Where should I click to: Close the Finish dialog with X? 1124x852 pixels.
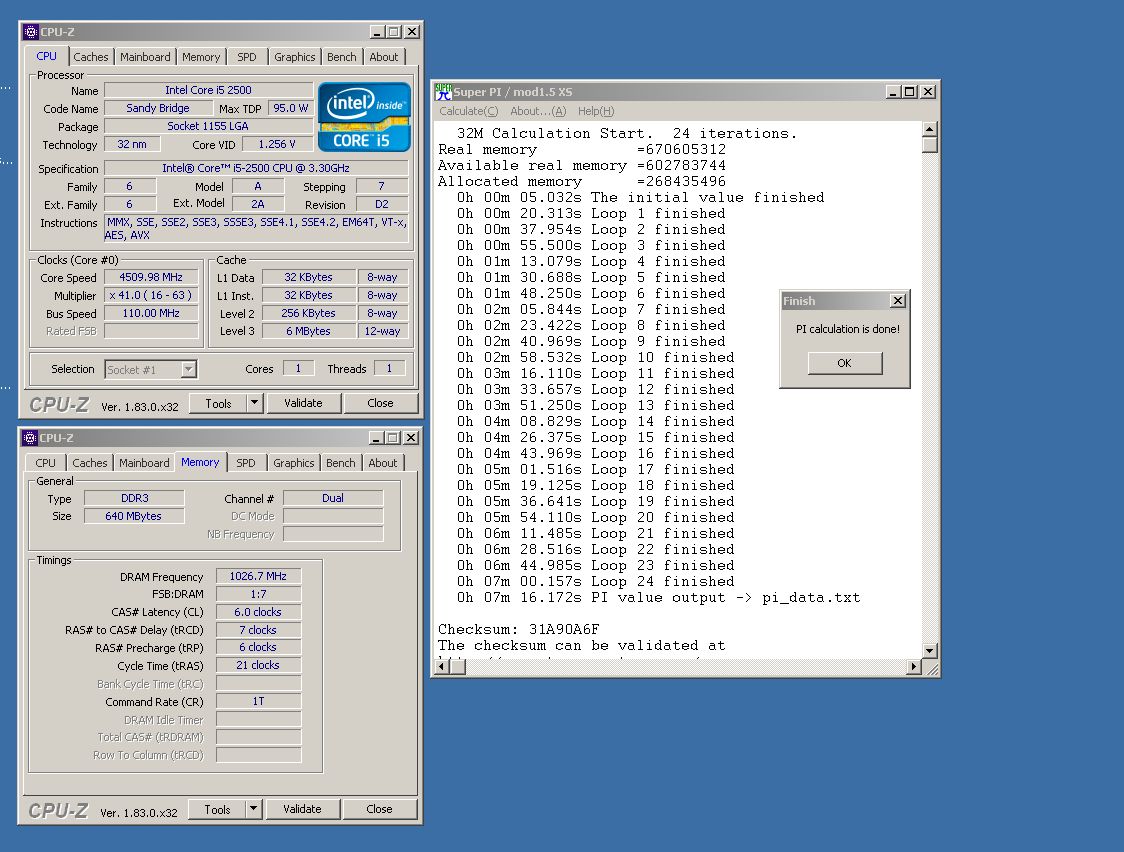897,301
